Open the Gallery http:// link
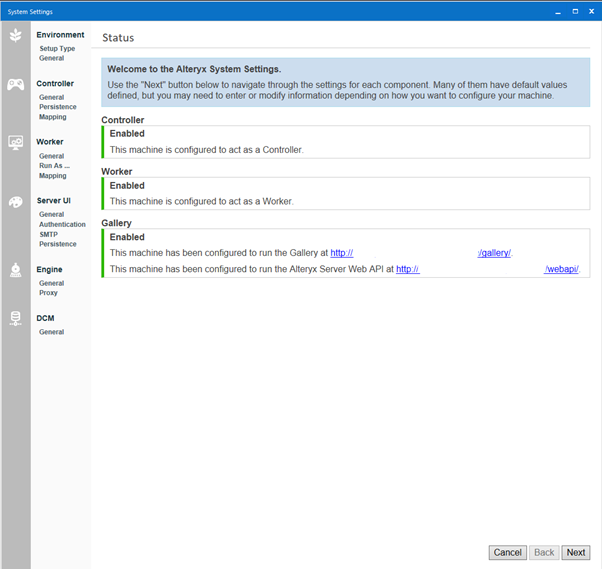 (342, 253)
